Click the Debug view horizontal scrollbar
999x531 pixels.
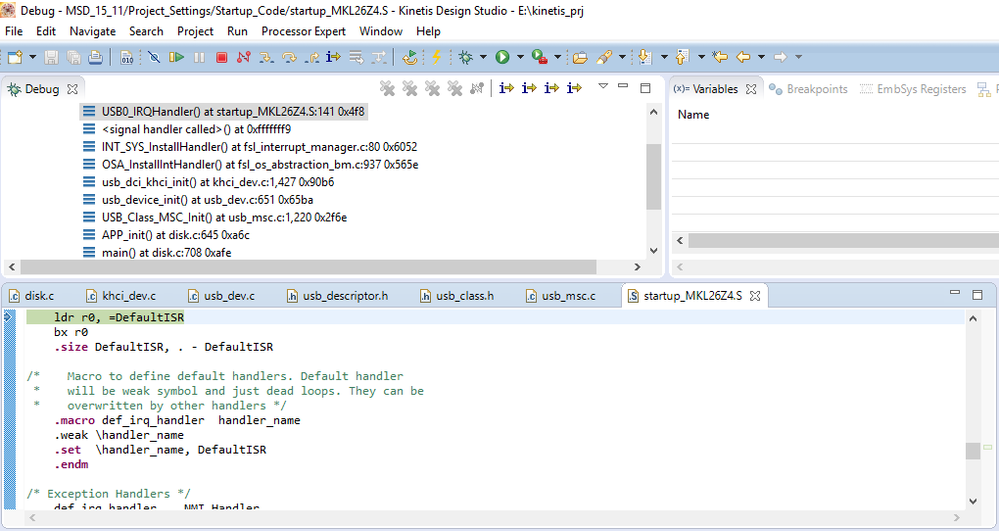pyautogui.click(x=308, y=267)
